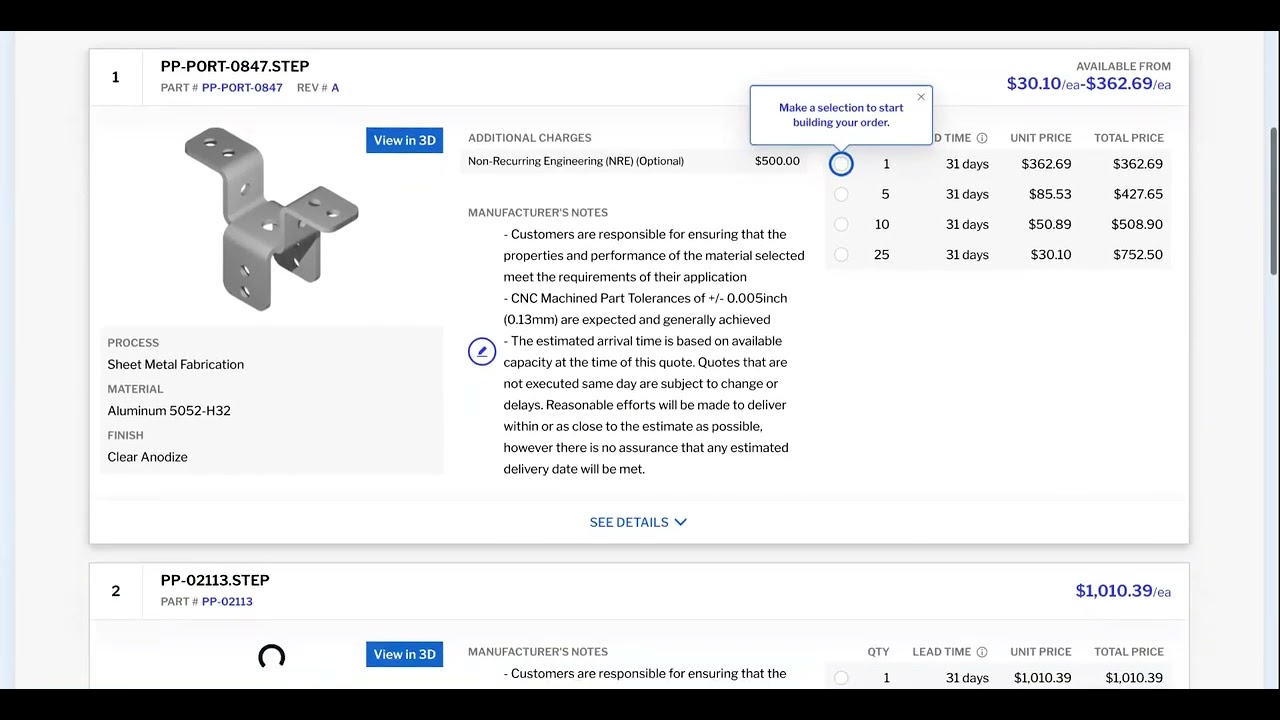Click the sheet metal bracket thumbnail image
1280x720 pixels.
(x=271, y=218)
